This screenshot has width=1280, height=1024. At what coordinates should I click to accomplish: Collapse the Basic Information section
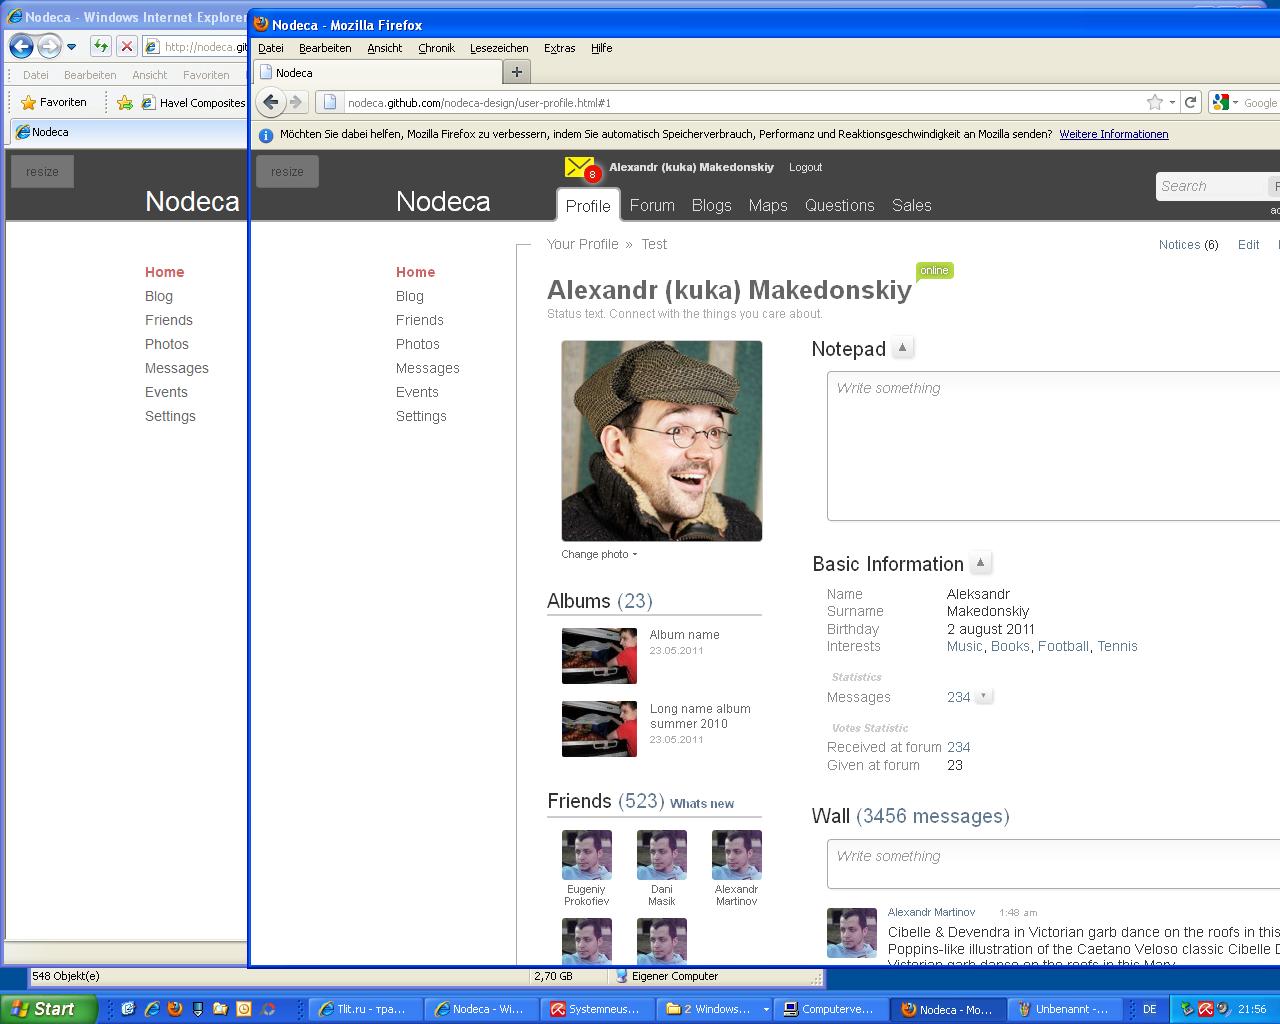tap(980, 563)
